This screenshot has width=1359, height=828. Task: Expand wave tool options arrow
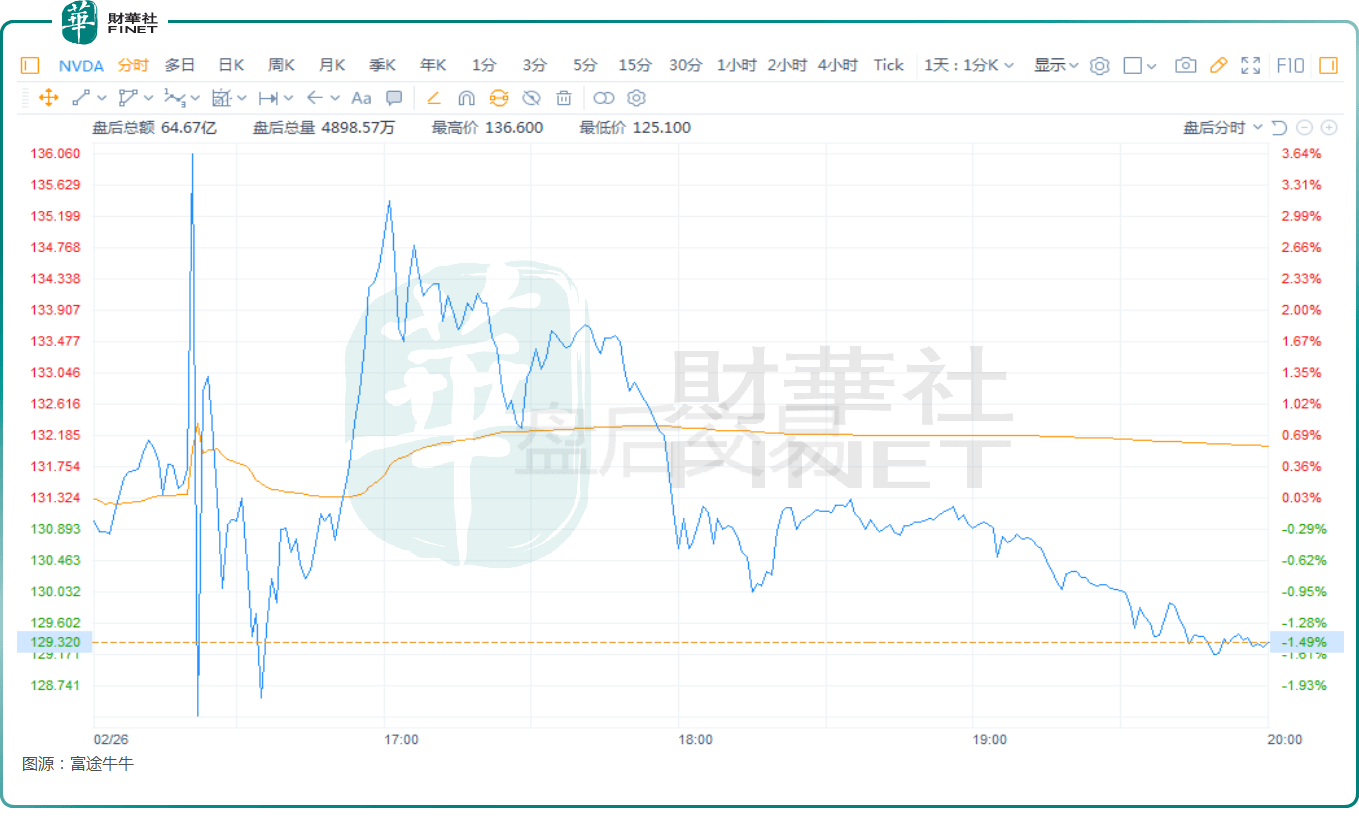click(196, 98)
